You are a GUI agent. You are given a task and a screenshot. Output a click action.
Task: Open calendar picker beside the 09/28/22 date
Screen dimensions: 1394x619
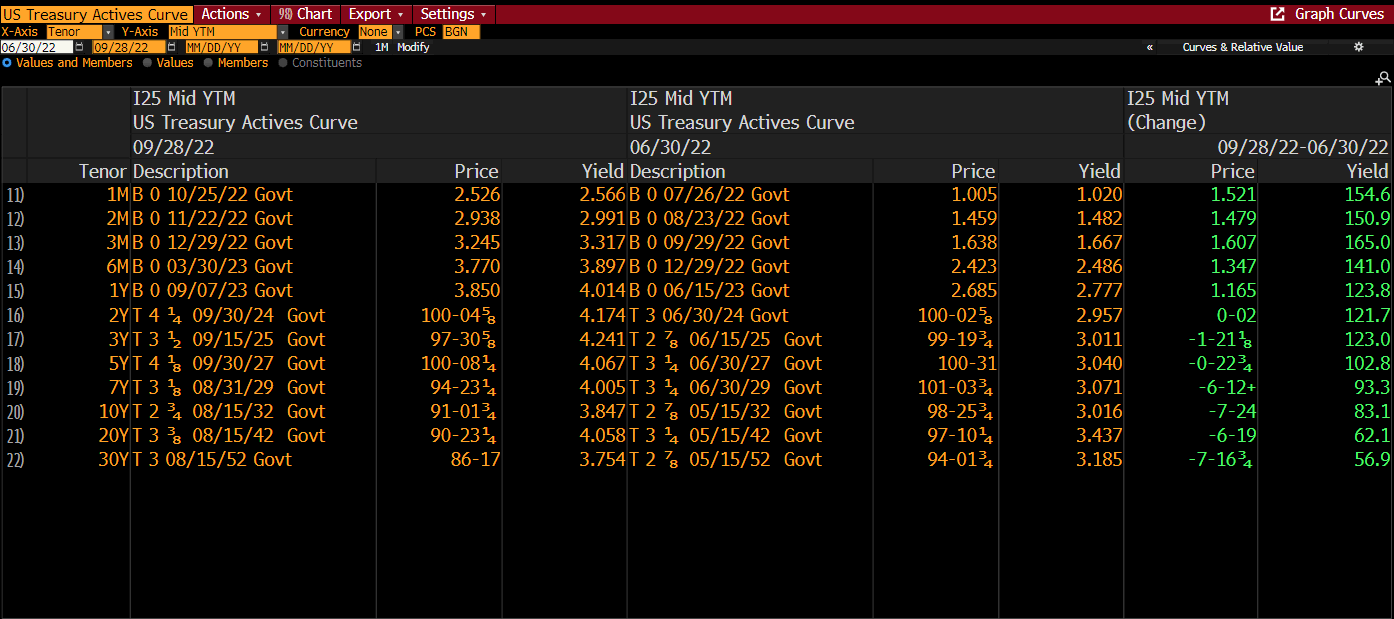click(x=172, y=47)
